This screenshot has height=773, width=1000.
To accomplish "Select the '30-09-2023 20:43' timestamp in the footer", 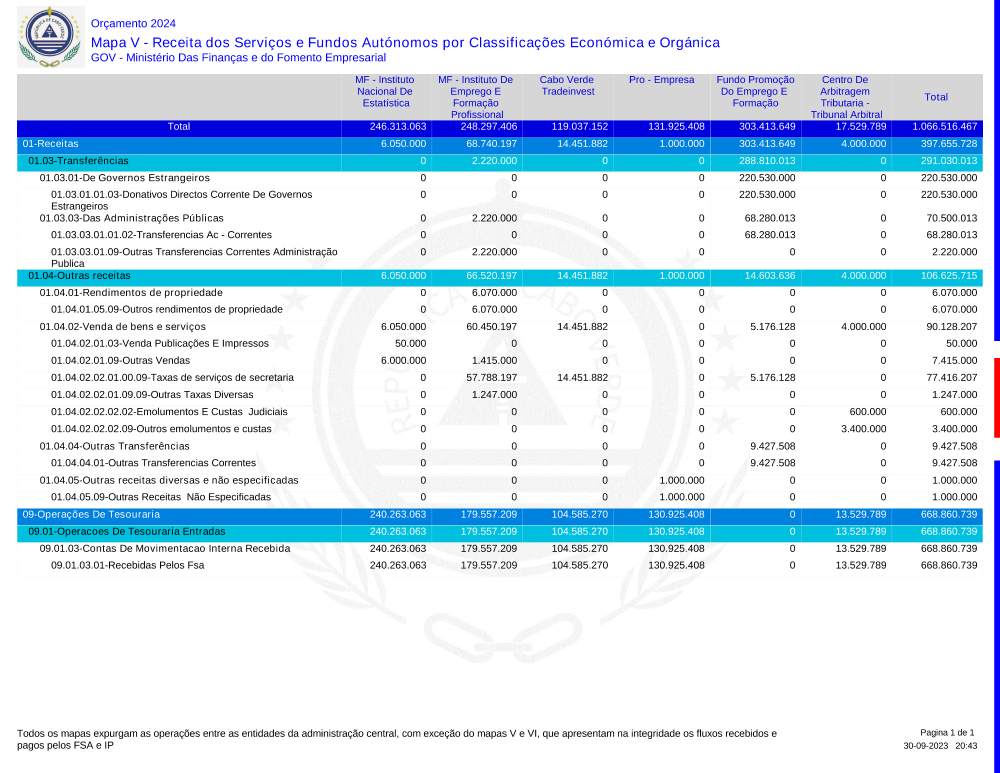I will click(940, 746).
